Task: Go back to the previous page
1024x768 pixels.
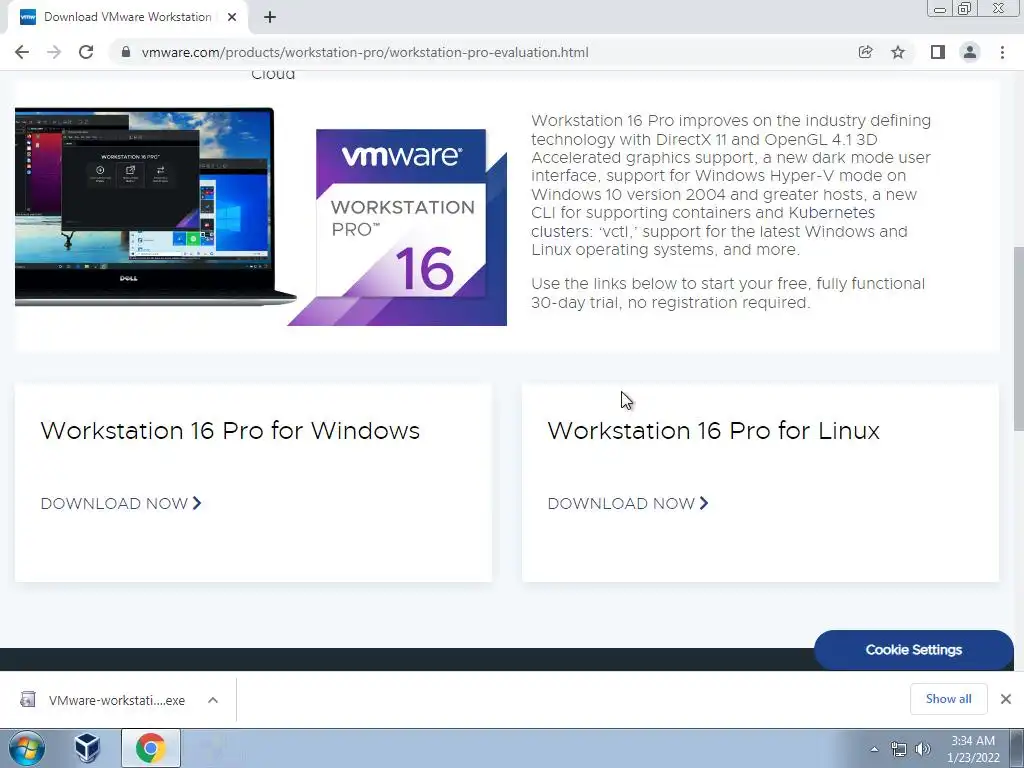Action: 22,52
